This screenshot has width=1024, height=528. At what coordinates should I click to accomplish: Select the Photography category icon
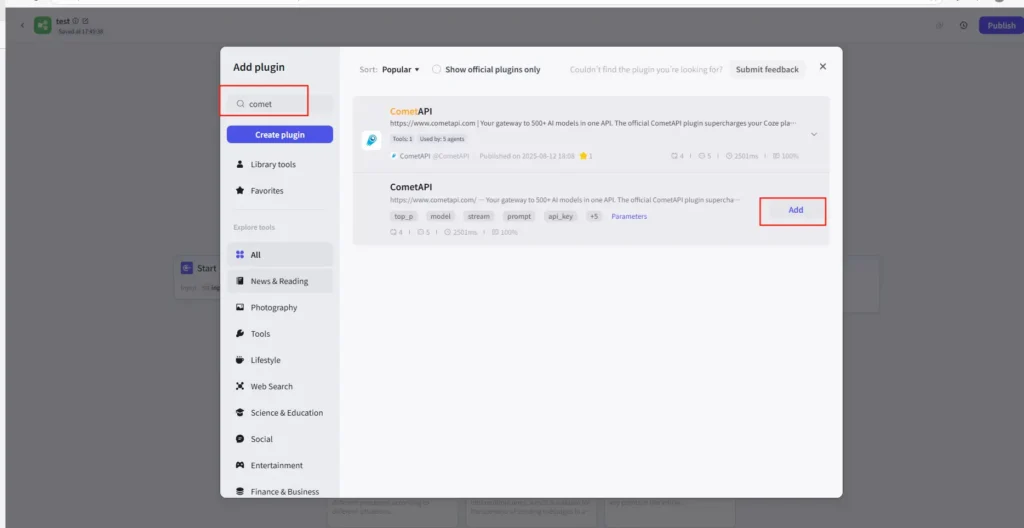(240, 307)
